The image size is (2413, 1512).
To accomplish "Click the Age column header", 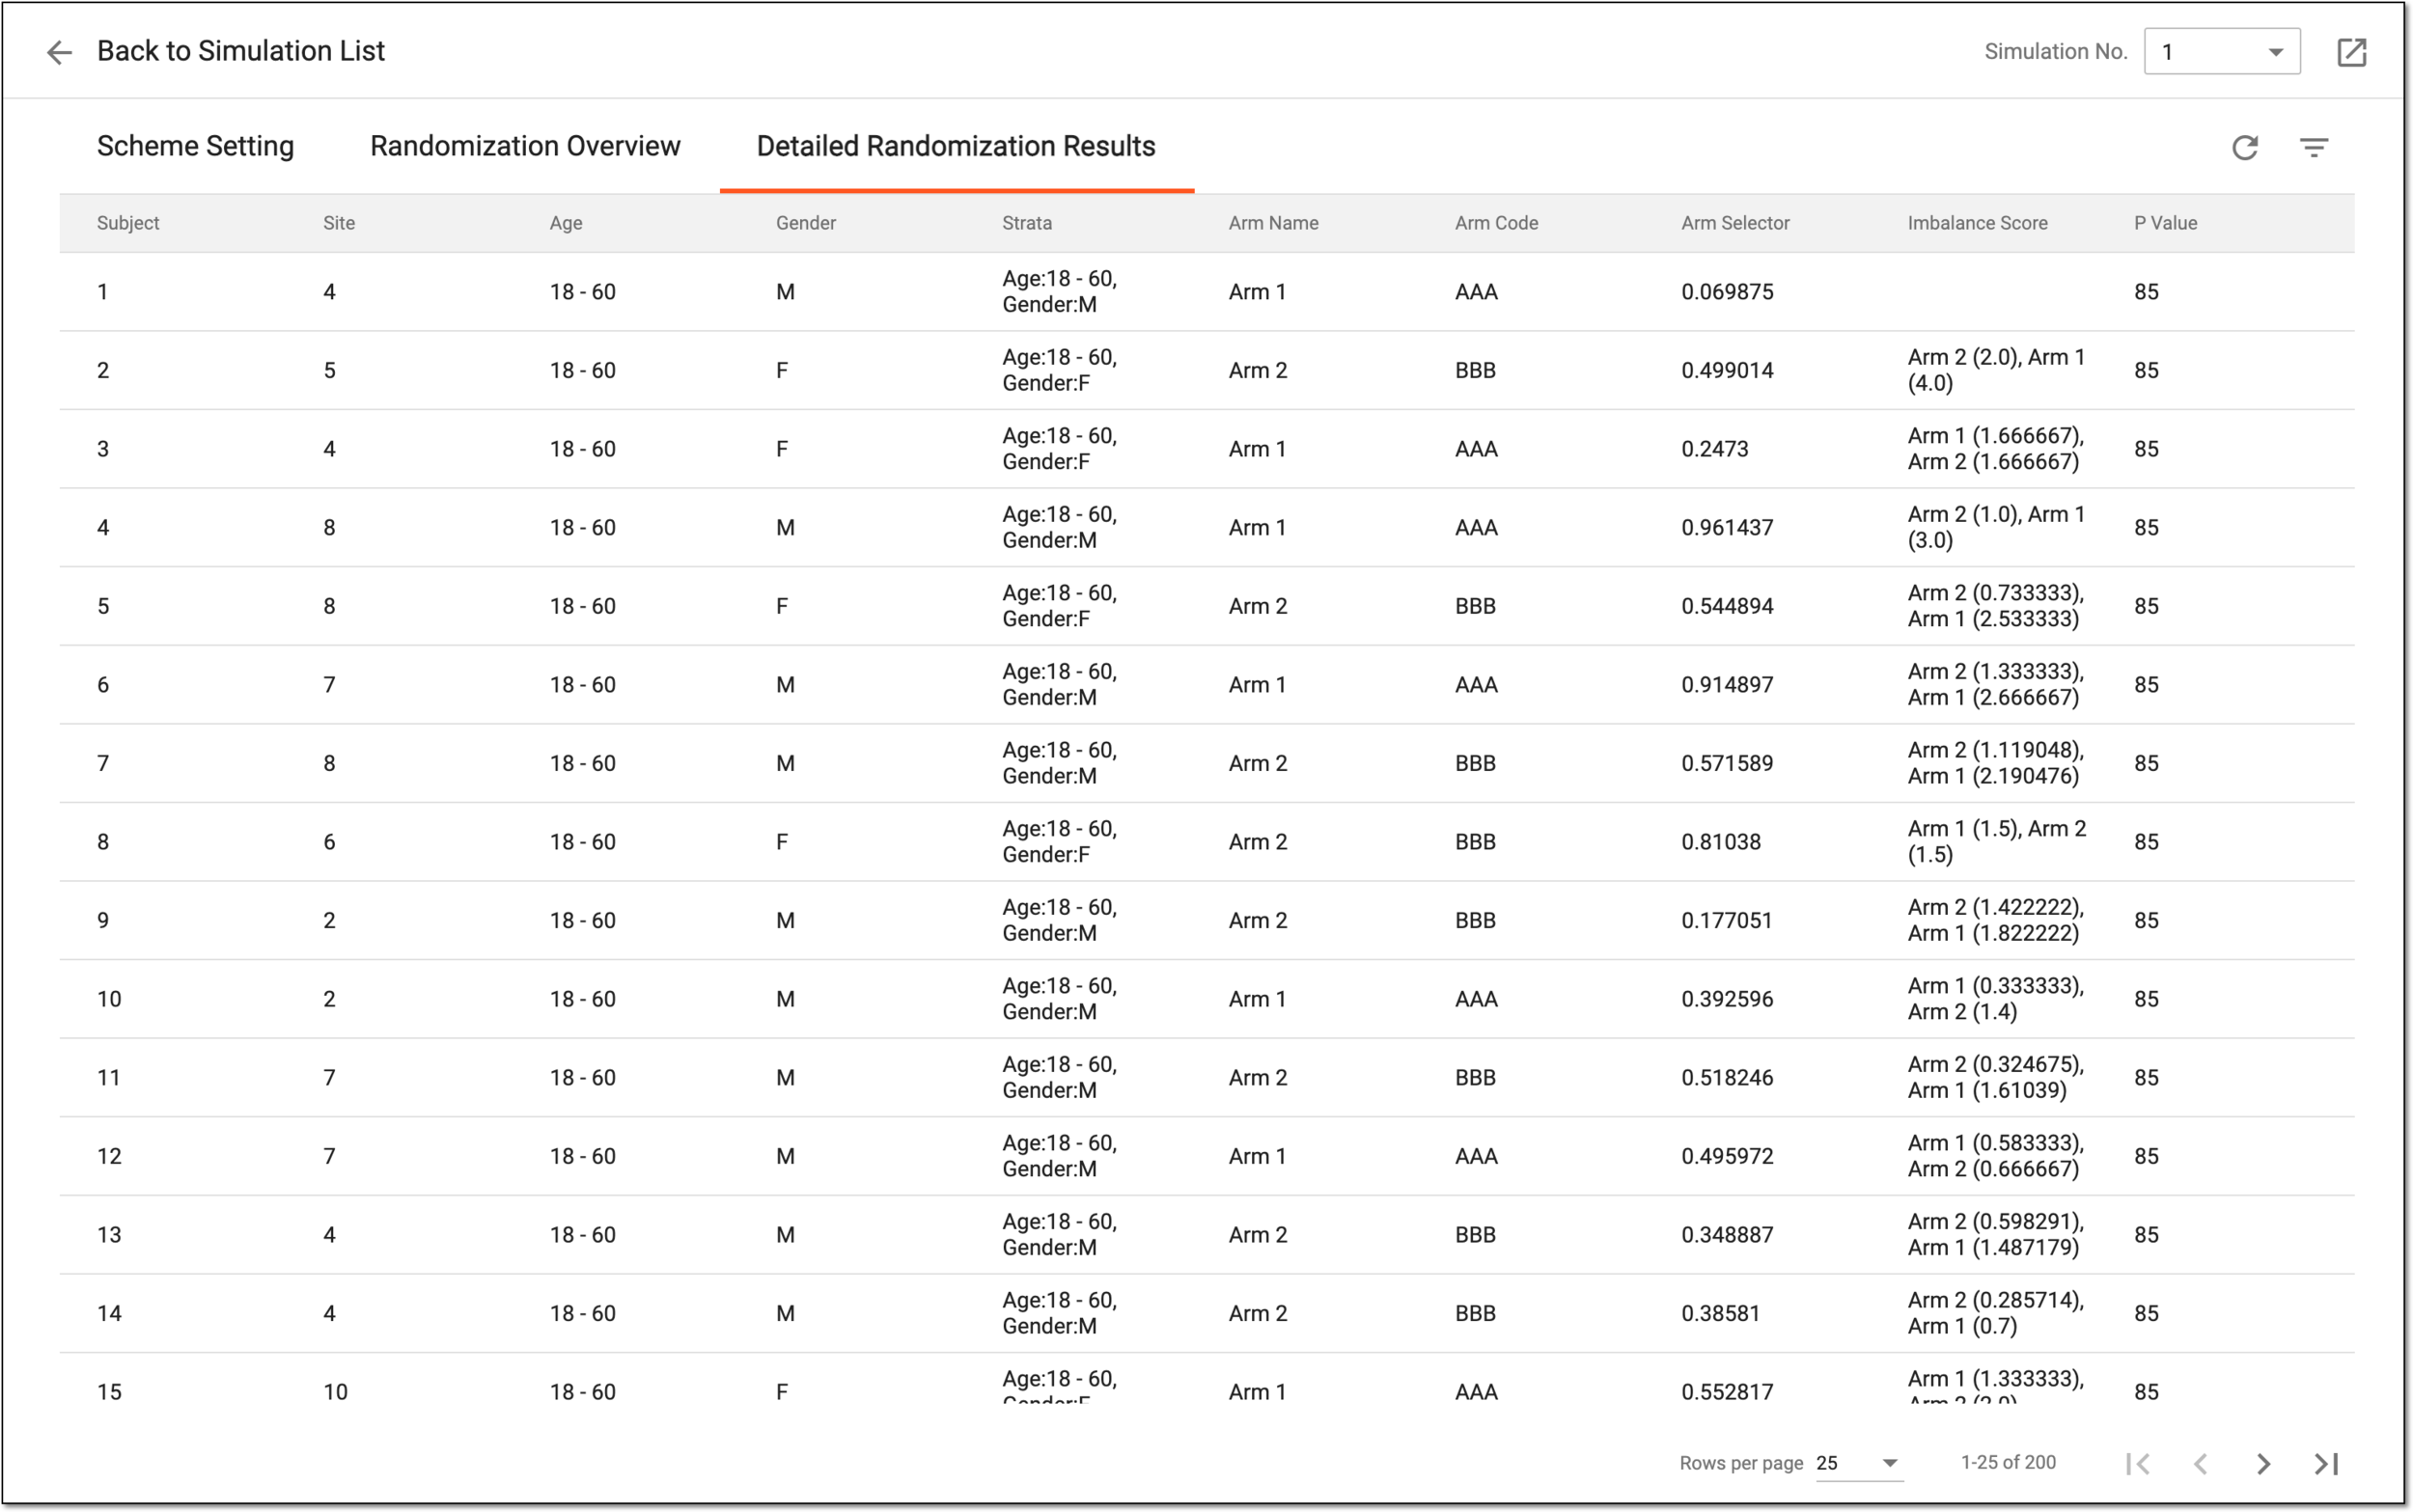I will [566, 223].
